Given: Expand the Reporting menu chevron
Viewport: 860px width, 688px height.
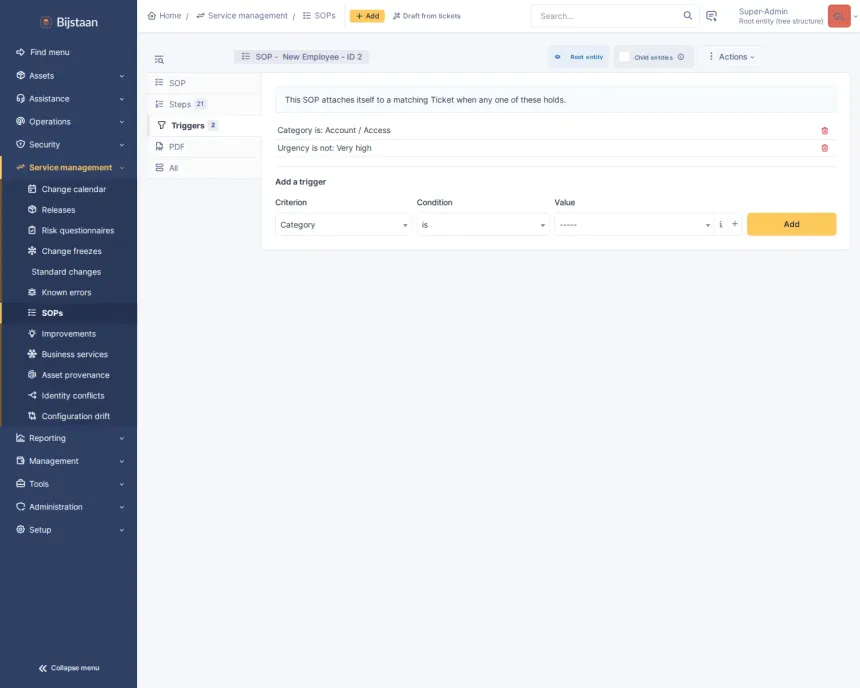Looking at the screenshot, I should pos(122,438).
